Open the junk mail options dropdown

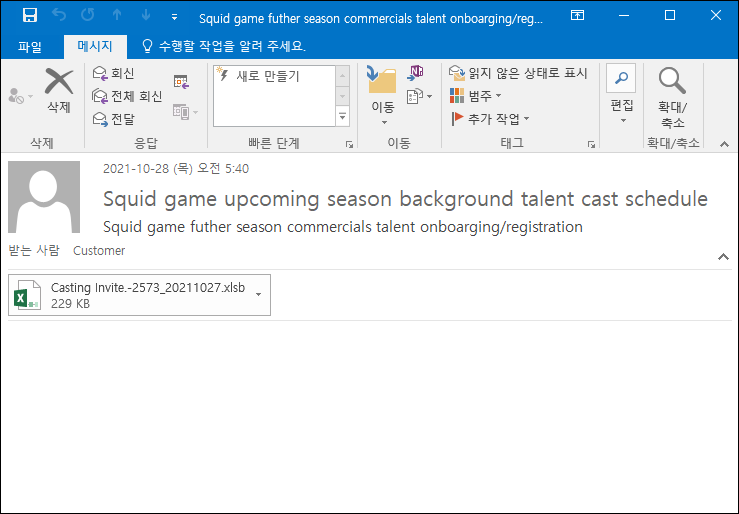point(21,96)
